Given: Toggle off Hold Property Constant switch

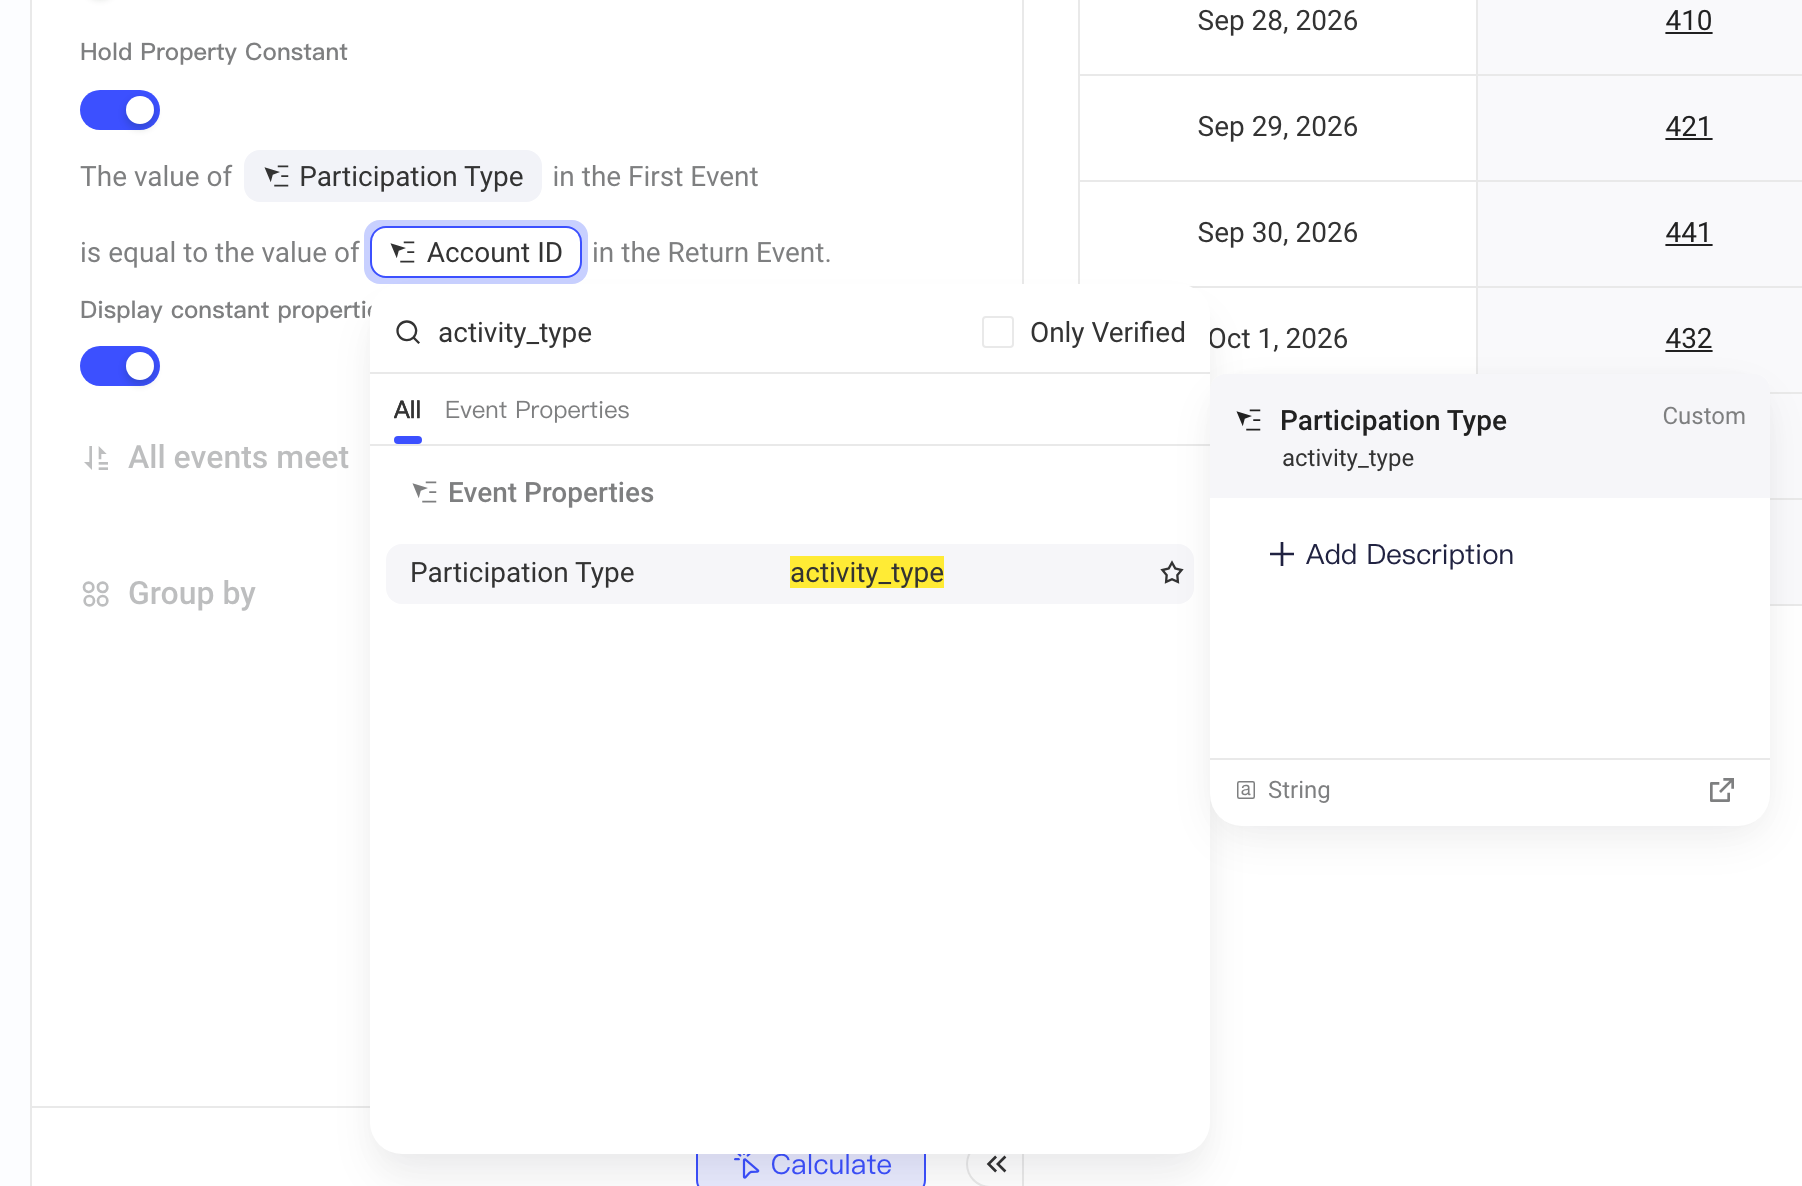Looking at the screenshot, I should [120, 110].
